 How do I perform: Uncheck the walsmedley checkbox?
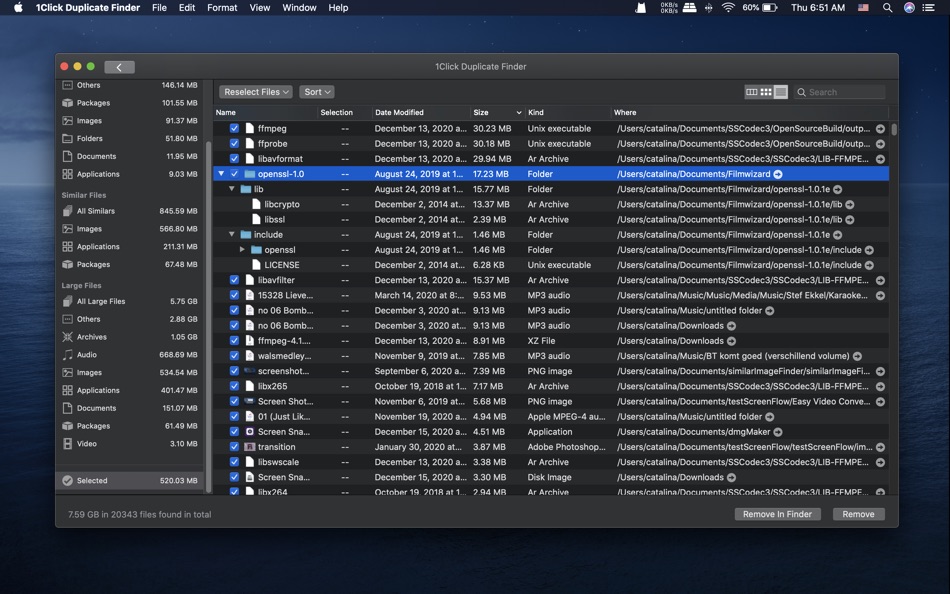pos(234,356)
